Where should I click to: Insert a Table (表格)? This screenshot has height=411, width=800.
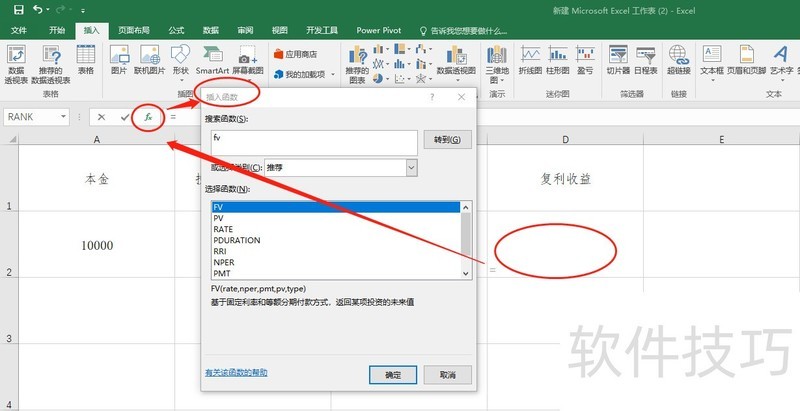(86, 60)
